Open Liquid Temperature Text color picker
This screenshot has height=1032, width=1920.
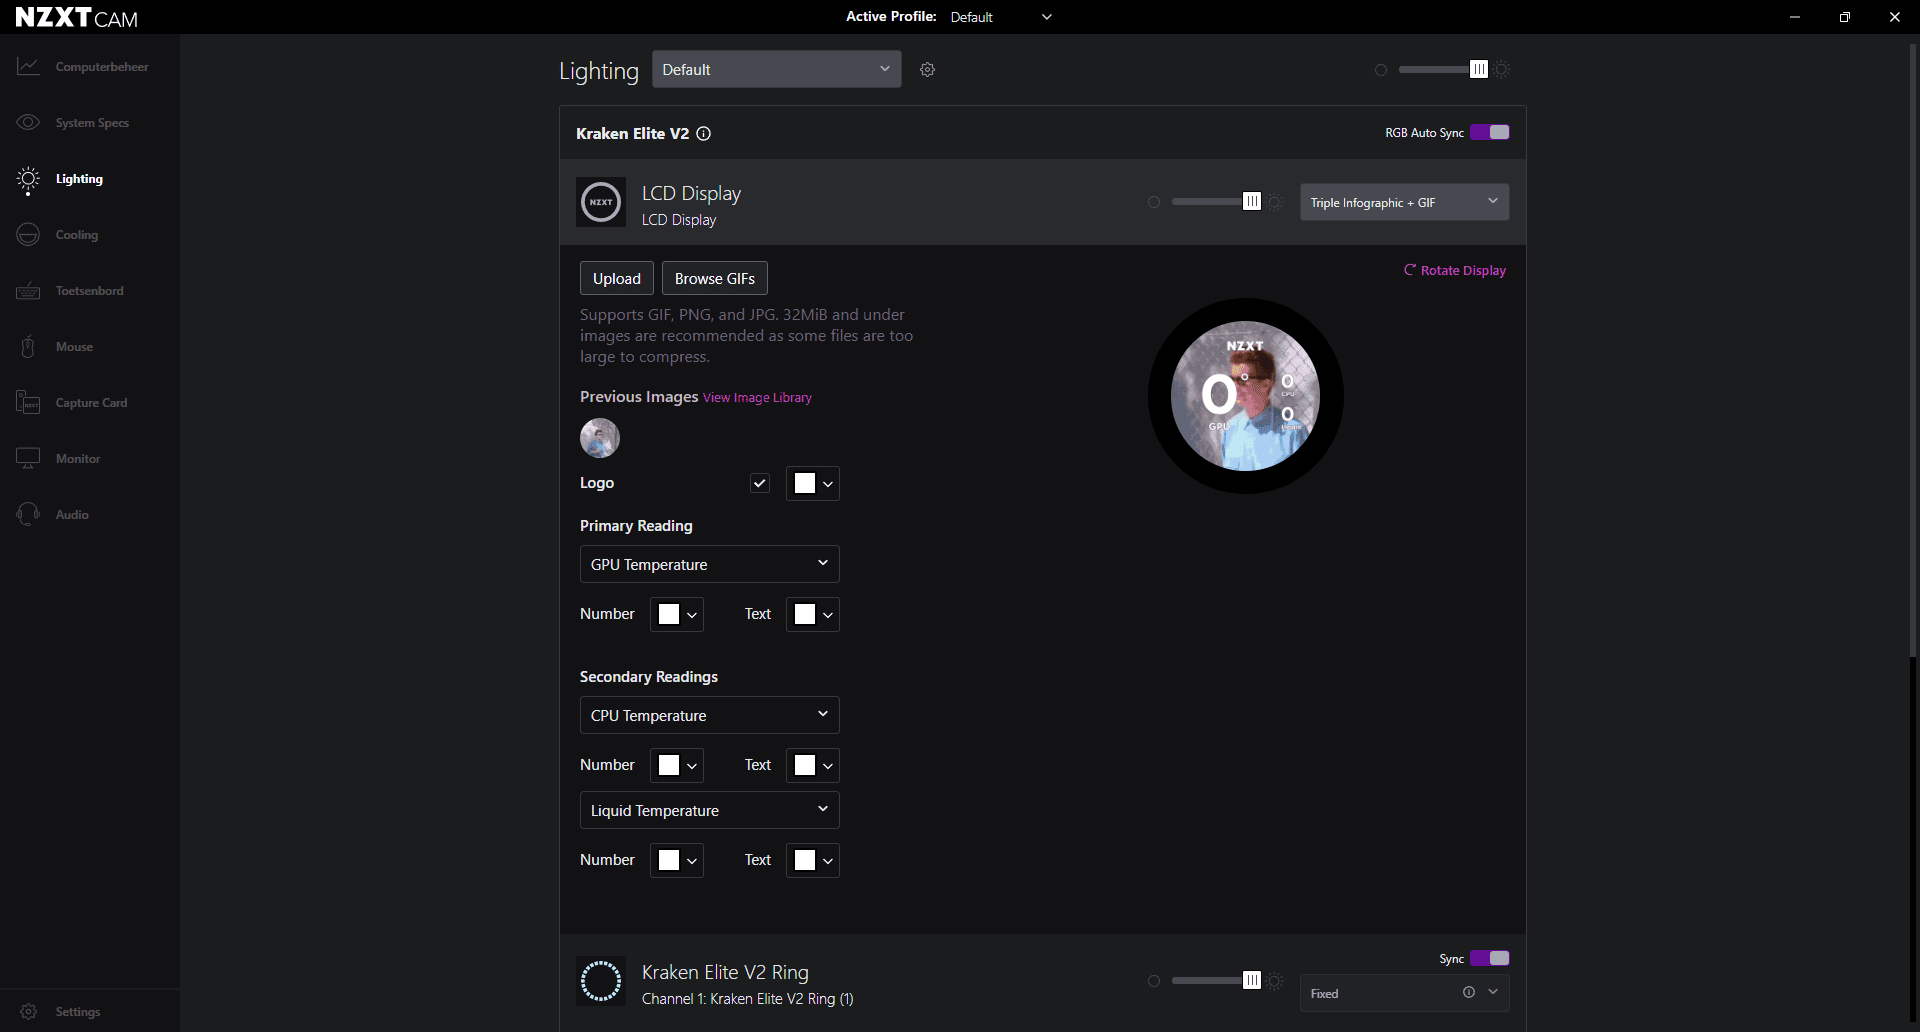(x=813, y=860)
